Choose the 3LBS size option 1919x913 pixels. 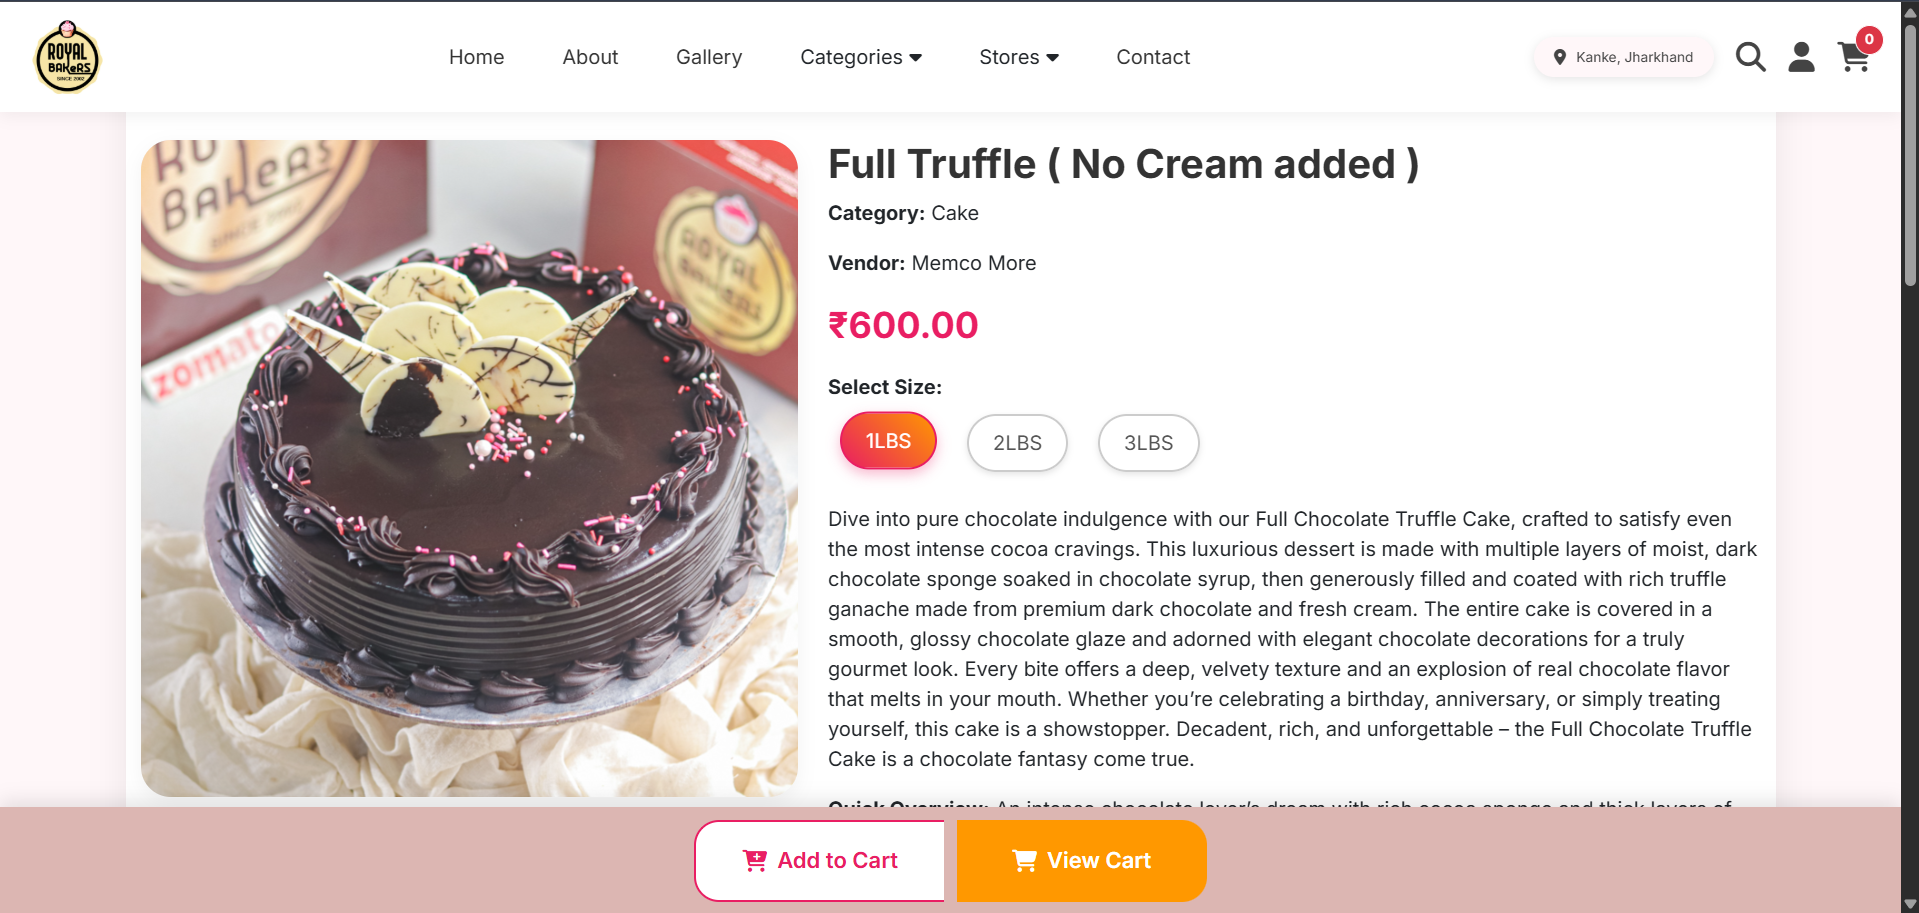coord(1148,443)
